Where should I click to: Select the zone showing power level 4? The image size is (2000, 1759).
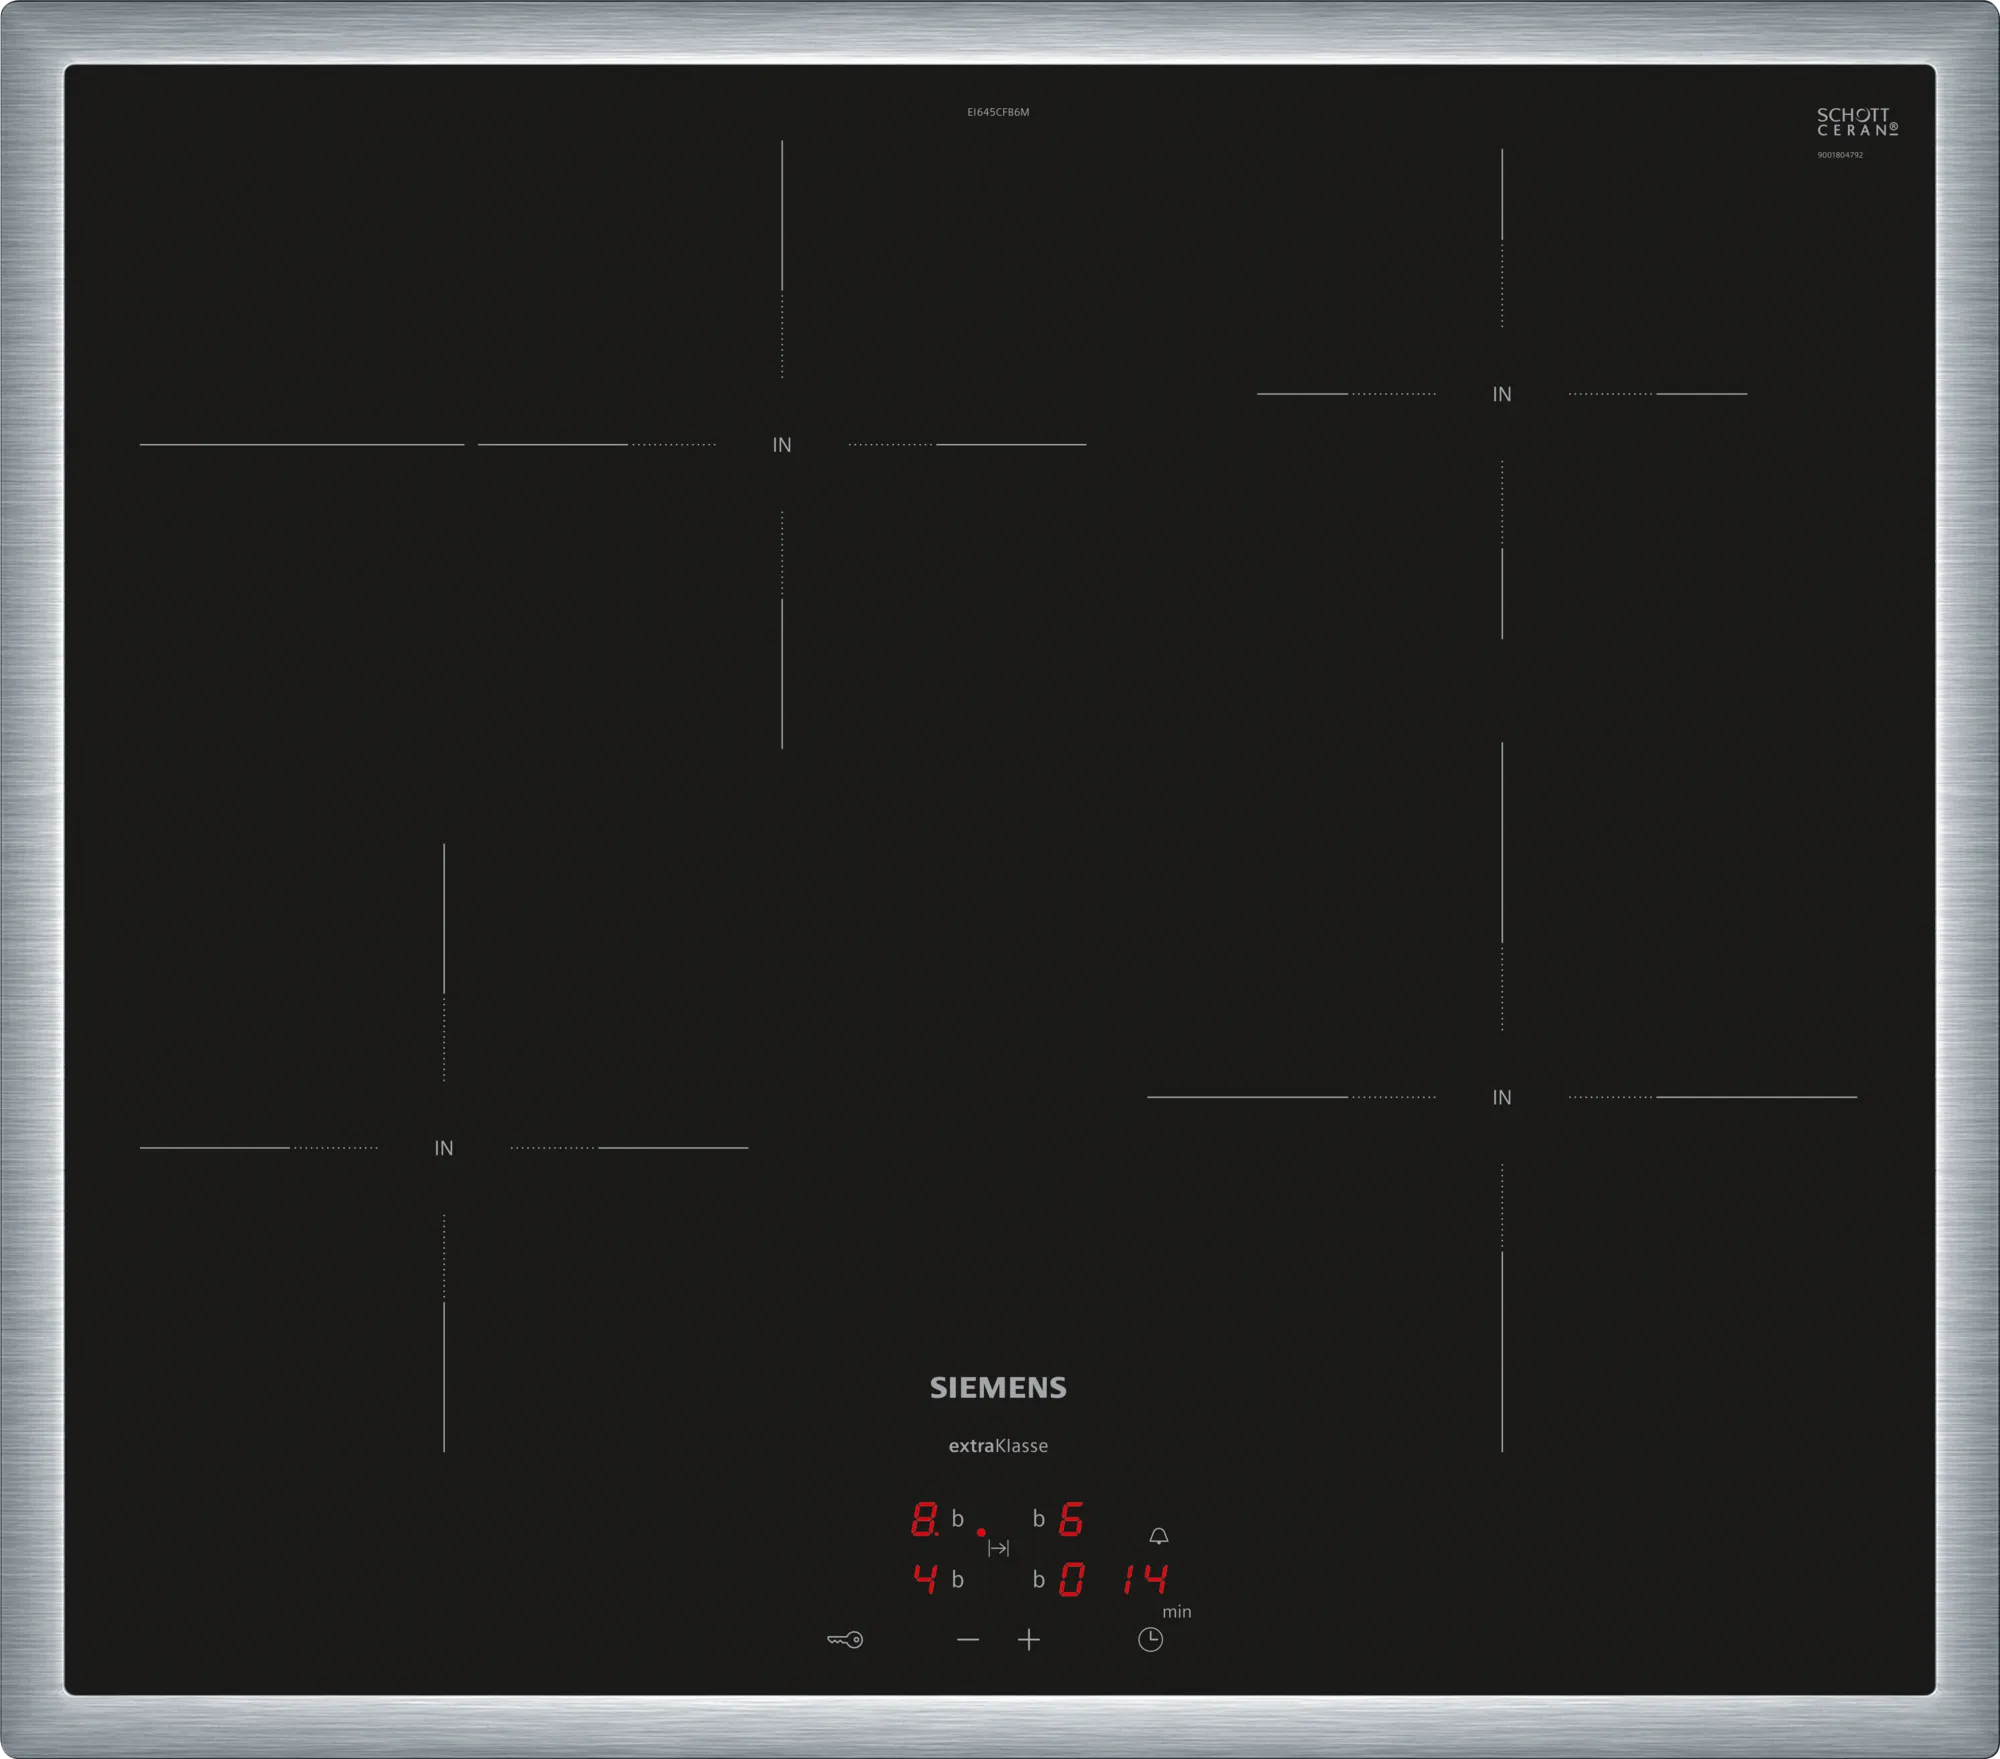pyautogui.click(x=925, y=1579)
